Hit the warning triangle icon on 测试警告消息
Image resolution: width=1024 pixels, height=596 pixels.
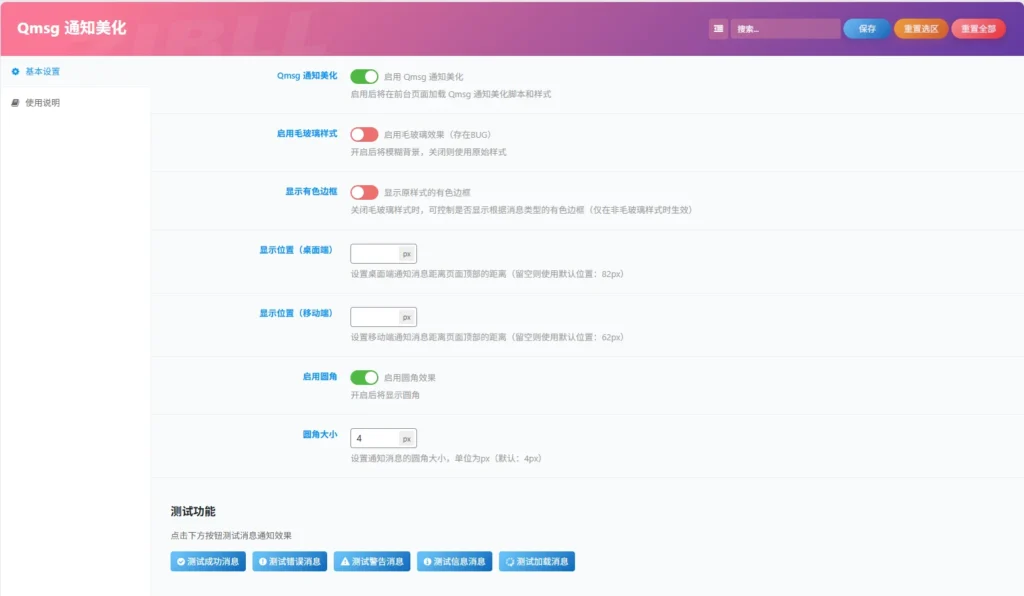[344, 562]
